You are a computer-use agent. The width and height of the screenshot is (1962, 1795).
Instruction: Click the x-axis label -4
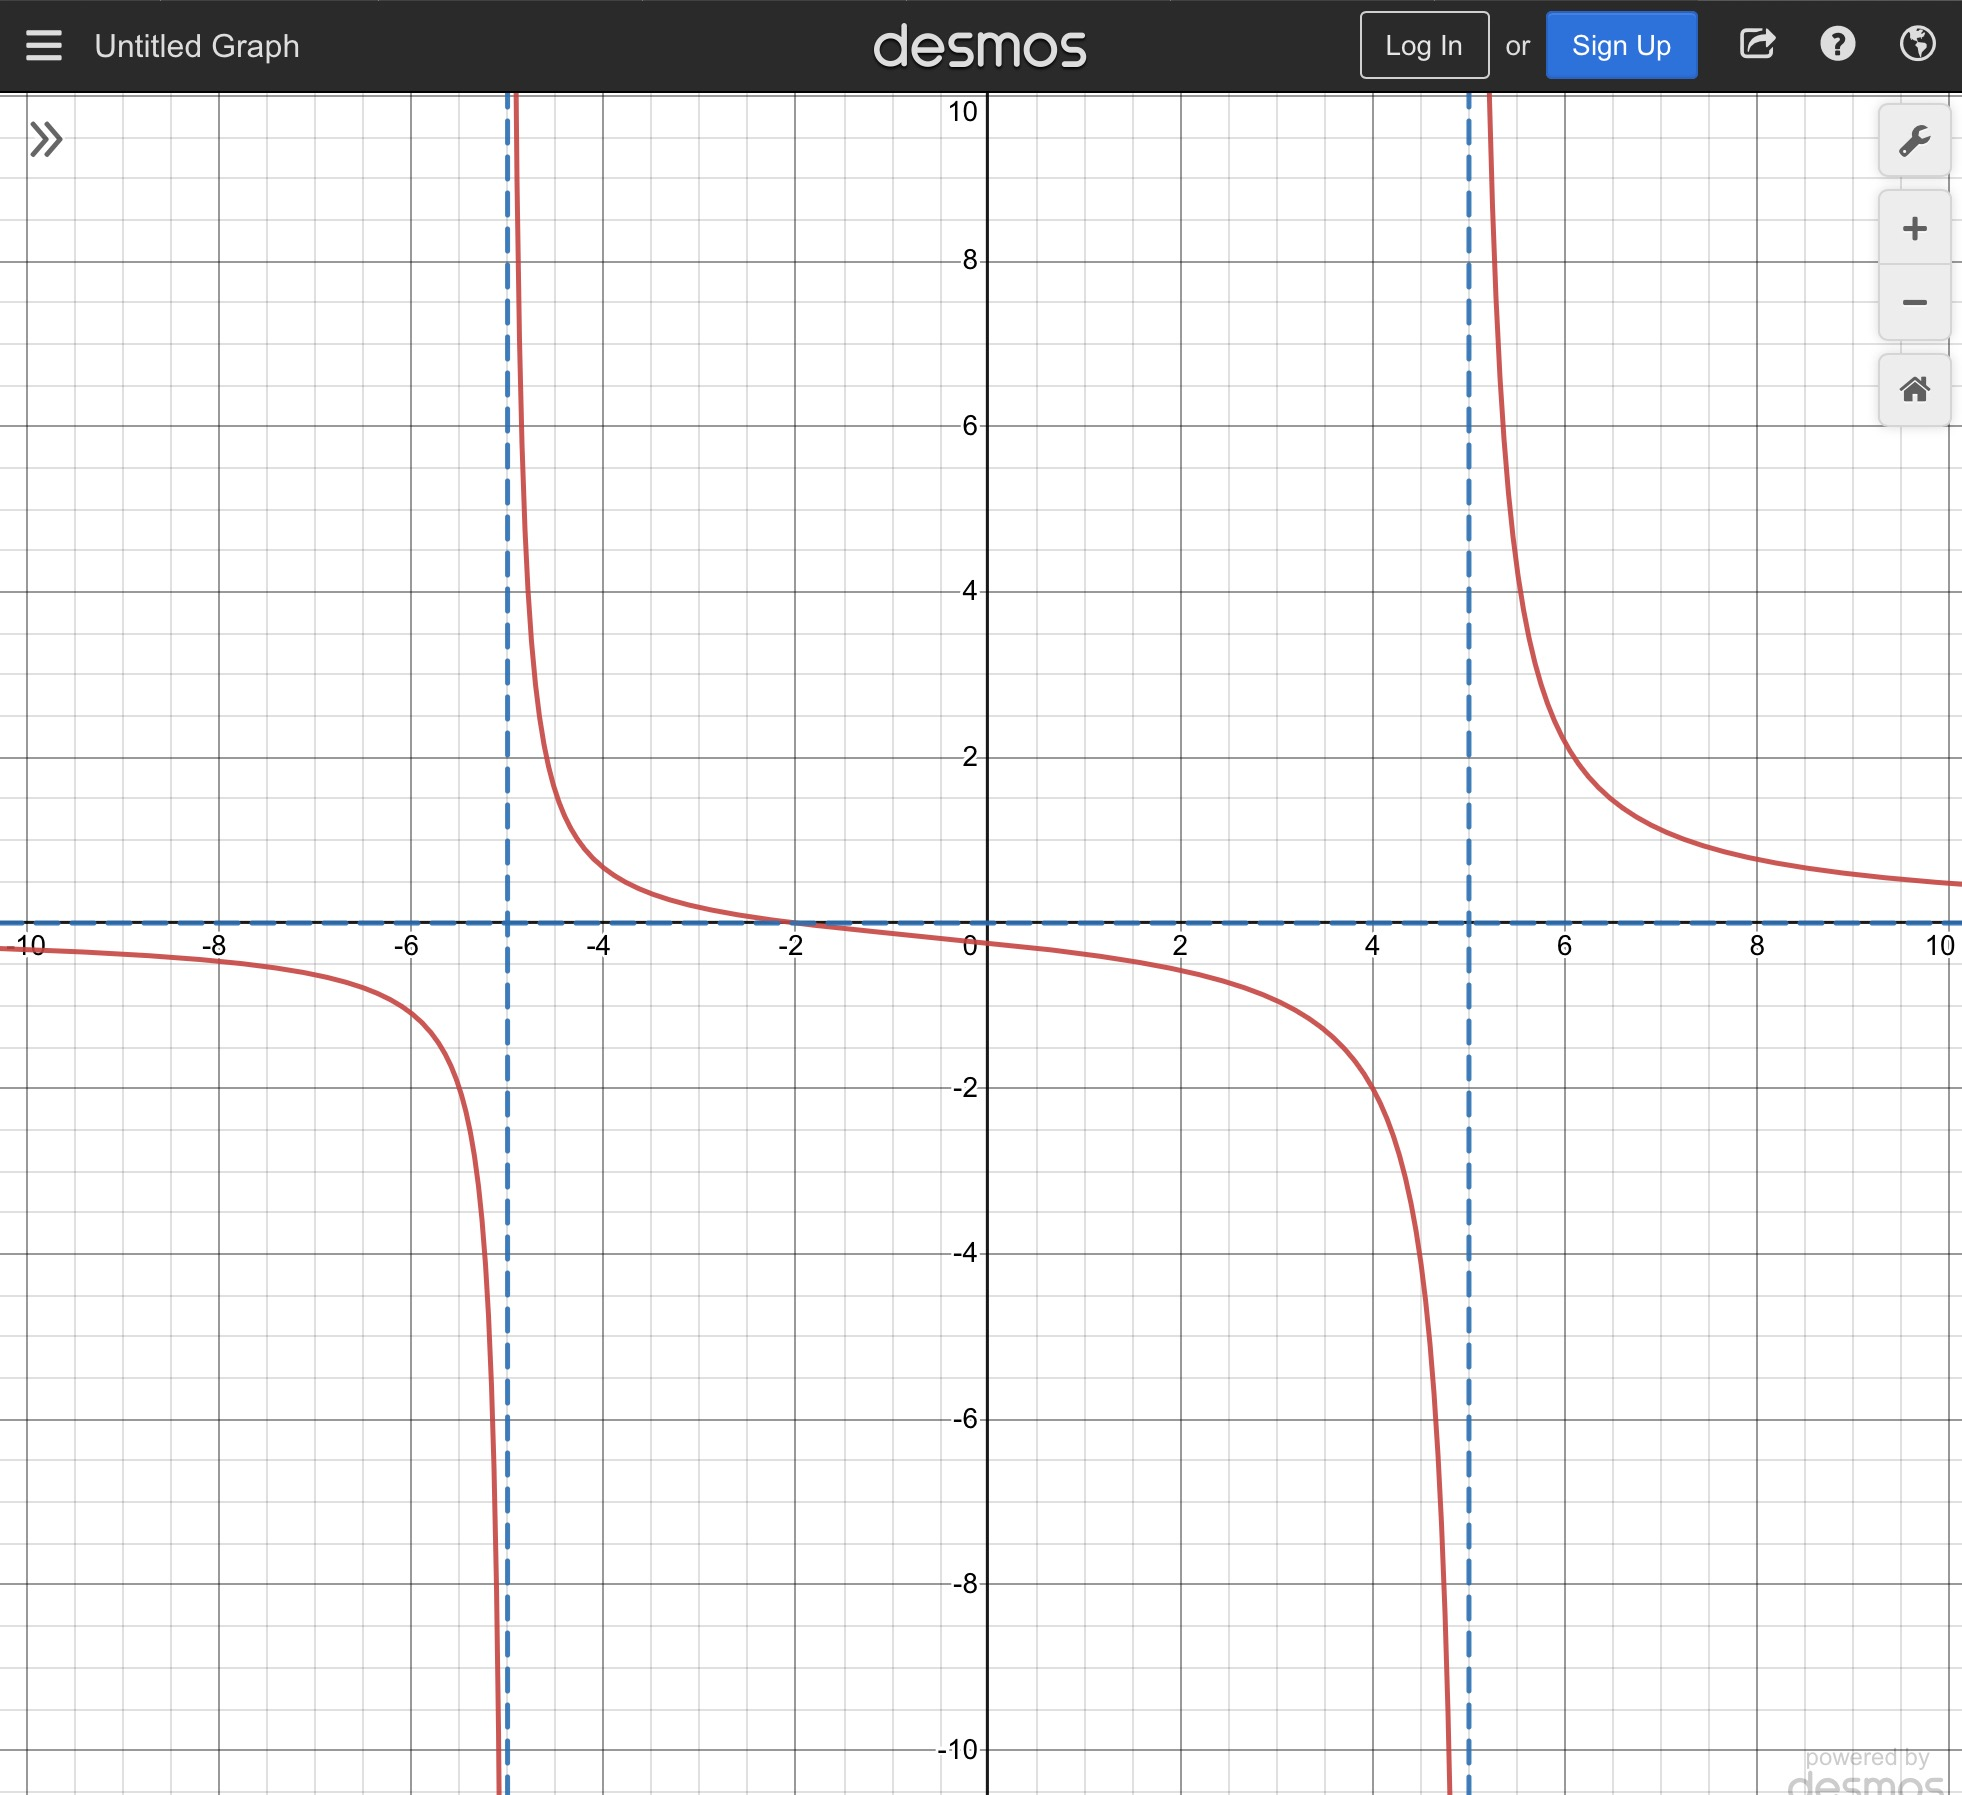click(597, 945)
